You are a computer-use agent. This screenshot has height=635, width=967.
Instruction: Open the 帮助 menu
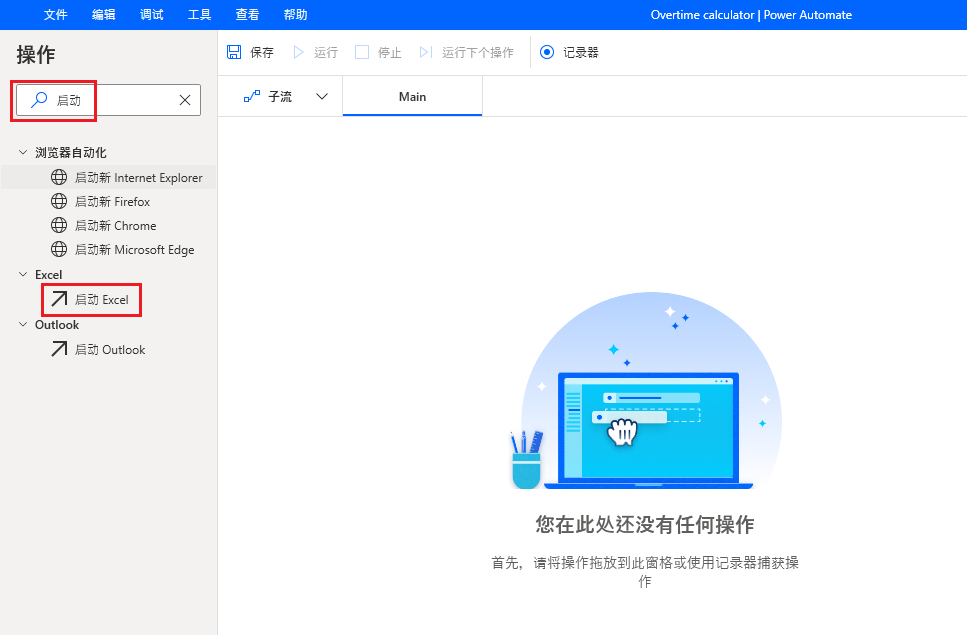point(294,14)
